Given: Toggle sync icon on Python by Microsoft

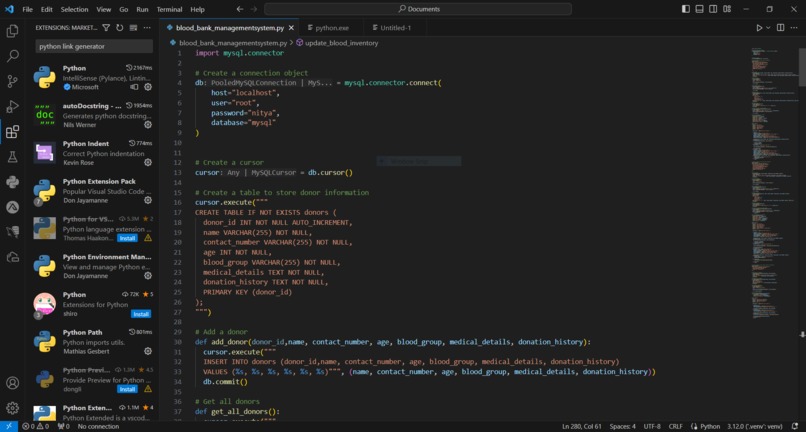Looking at the screenshot, I should [x=135, y=87].
